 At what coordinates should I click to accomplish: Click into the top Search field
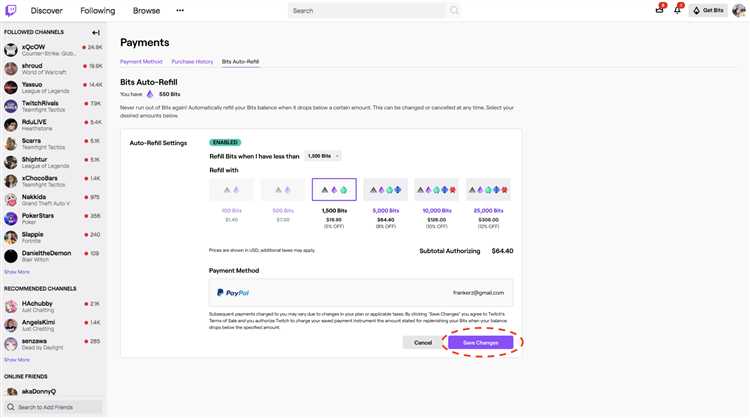coord(366,11)
